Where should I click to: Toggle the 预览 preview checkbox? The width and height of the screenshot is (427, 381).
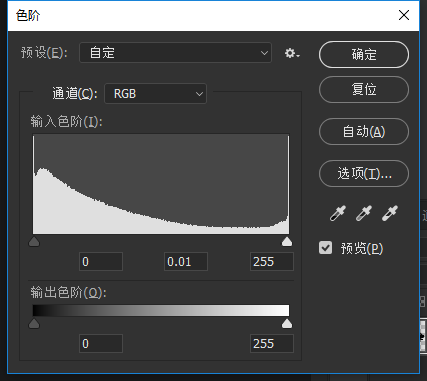(325, 248)
